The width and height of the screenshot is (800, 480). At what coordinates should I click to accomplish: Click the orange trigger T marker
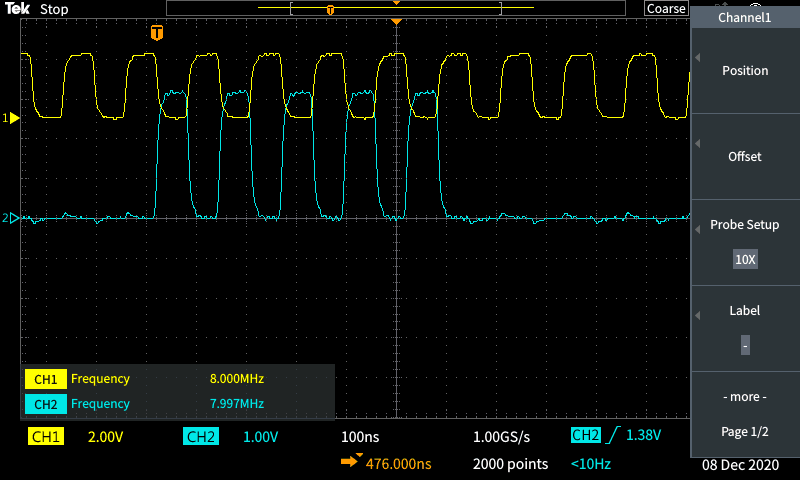[x=156, y=33]
